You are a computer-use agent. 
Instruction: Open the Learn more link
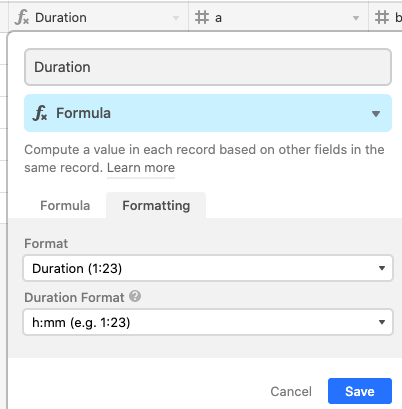pos(141,168)
